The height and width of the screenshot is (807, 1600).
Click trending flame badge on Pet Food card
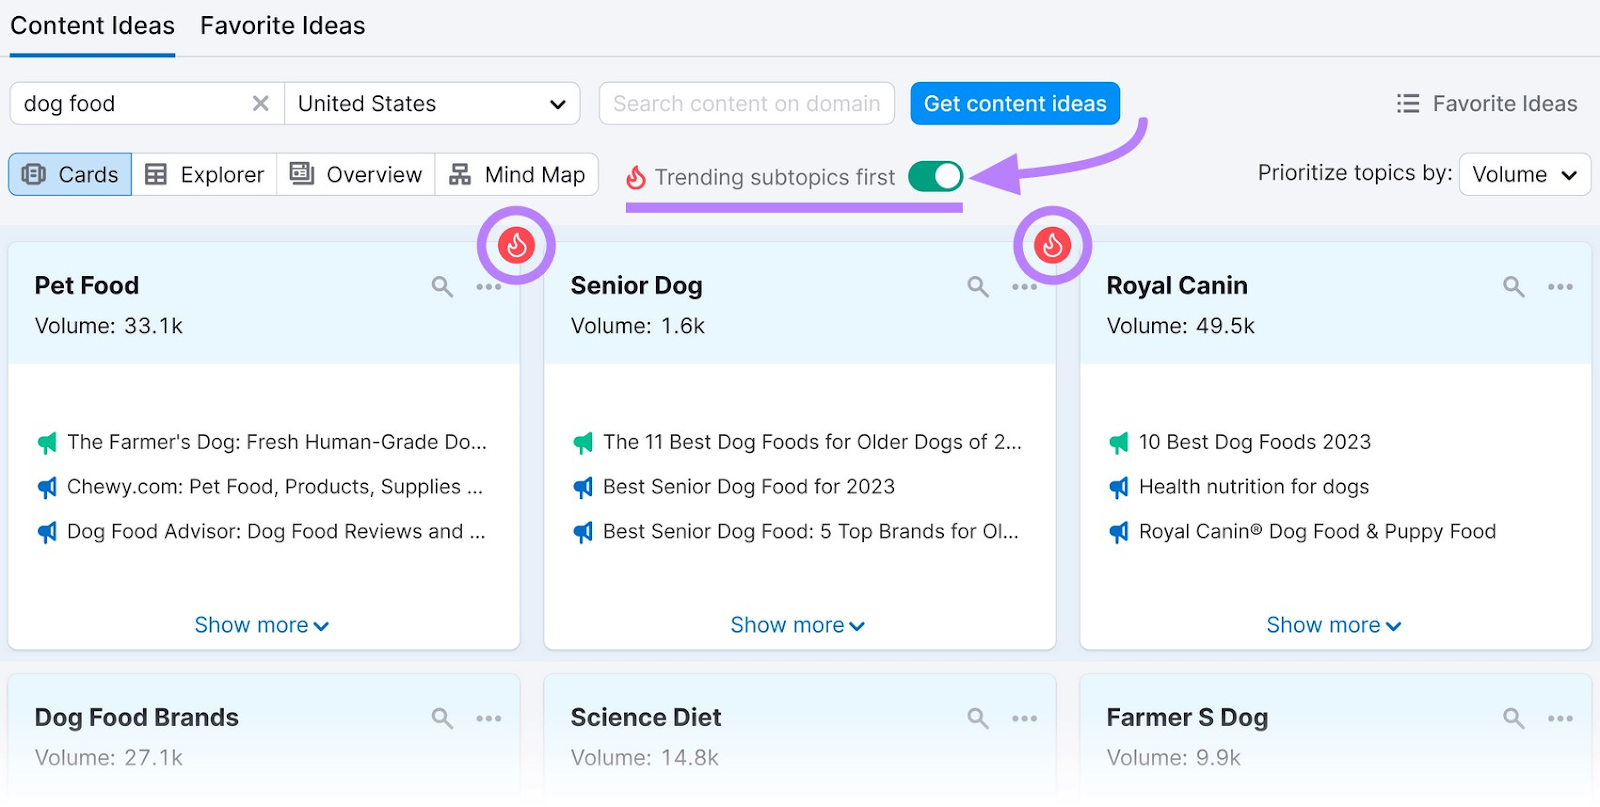(516, 245)
